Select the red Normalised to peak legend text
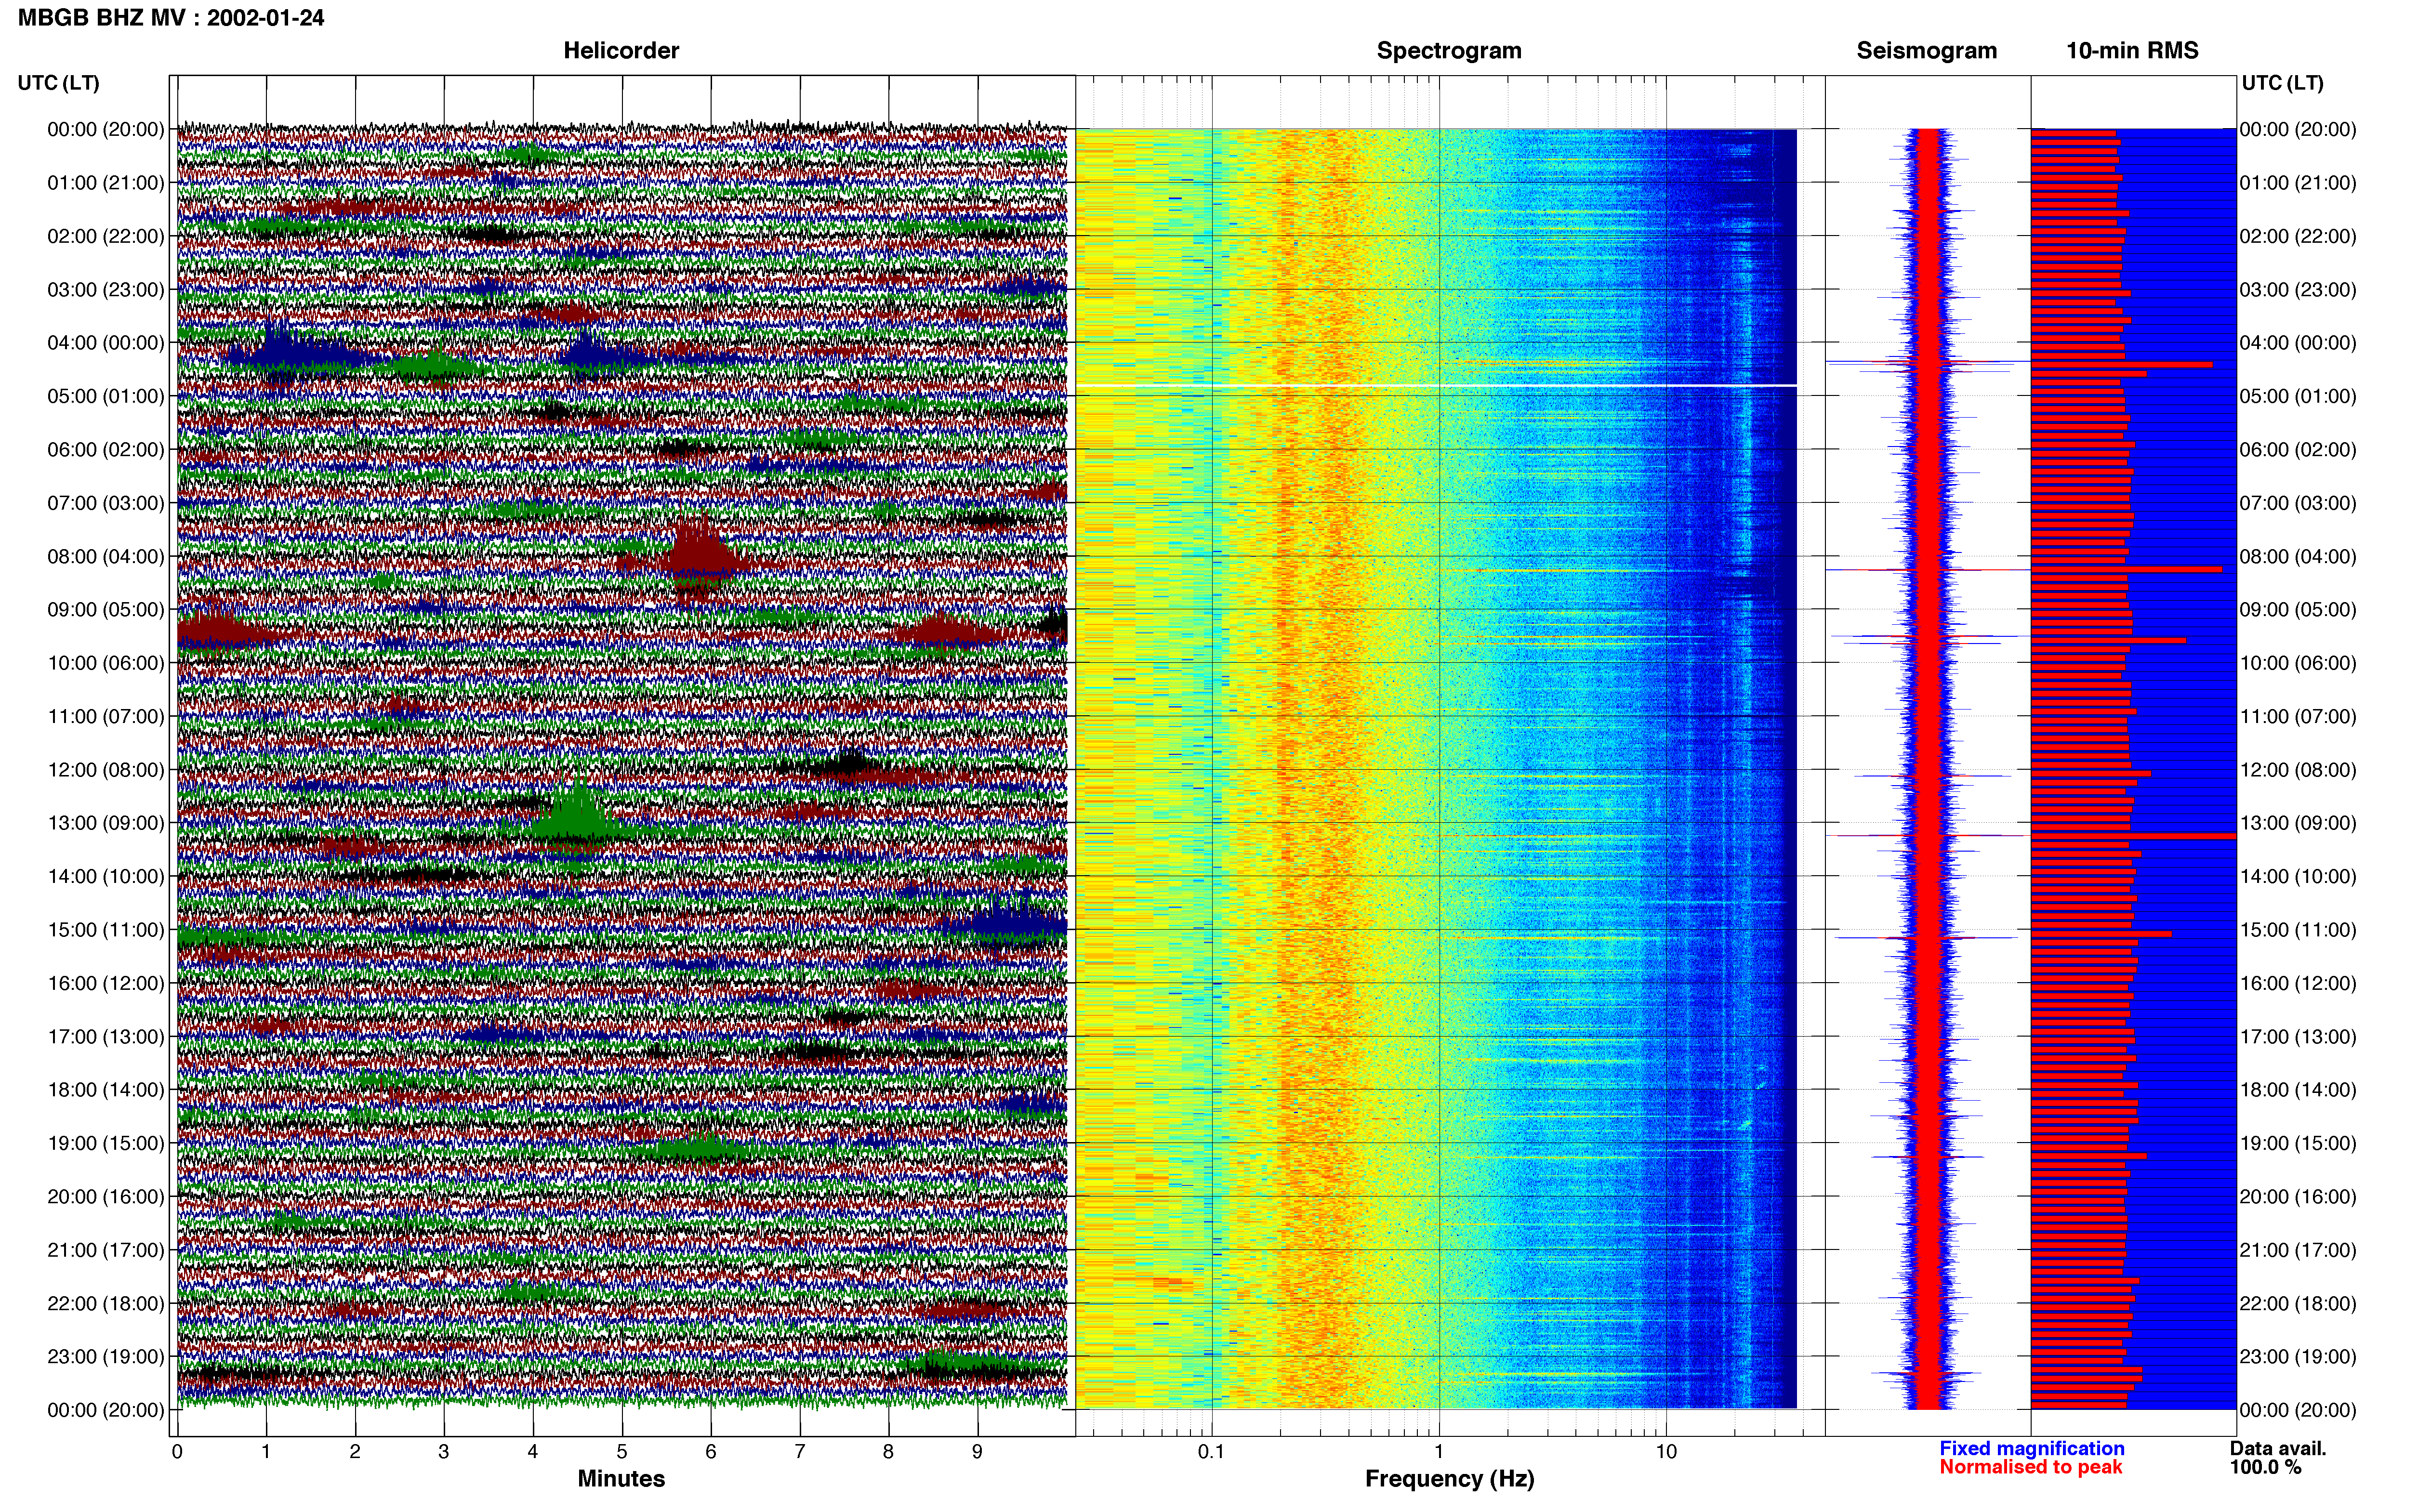 [x=2030, y=1467]
